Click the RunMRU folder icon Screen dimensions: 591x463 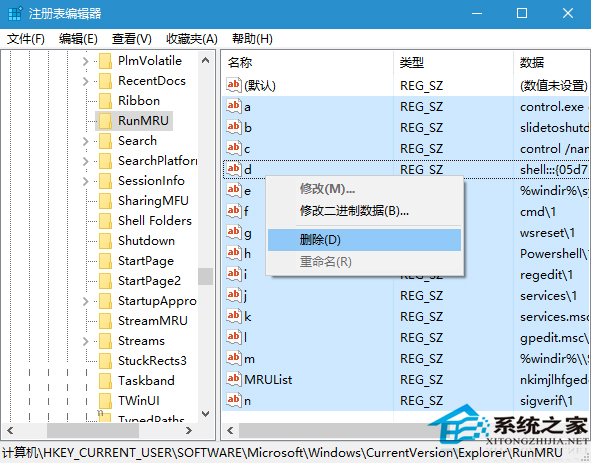(x=105, y=121)
